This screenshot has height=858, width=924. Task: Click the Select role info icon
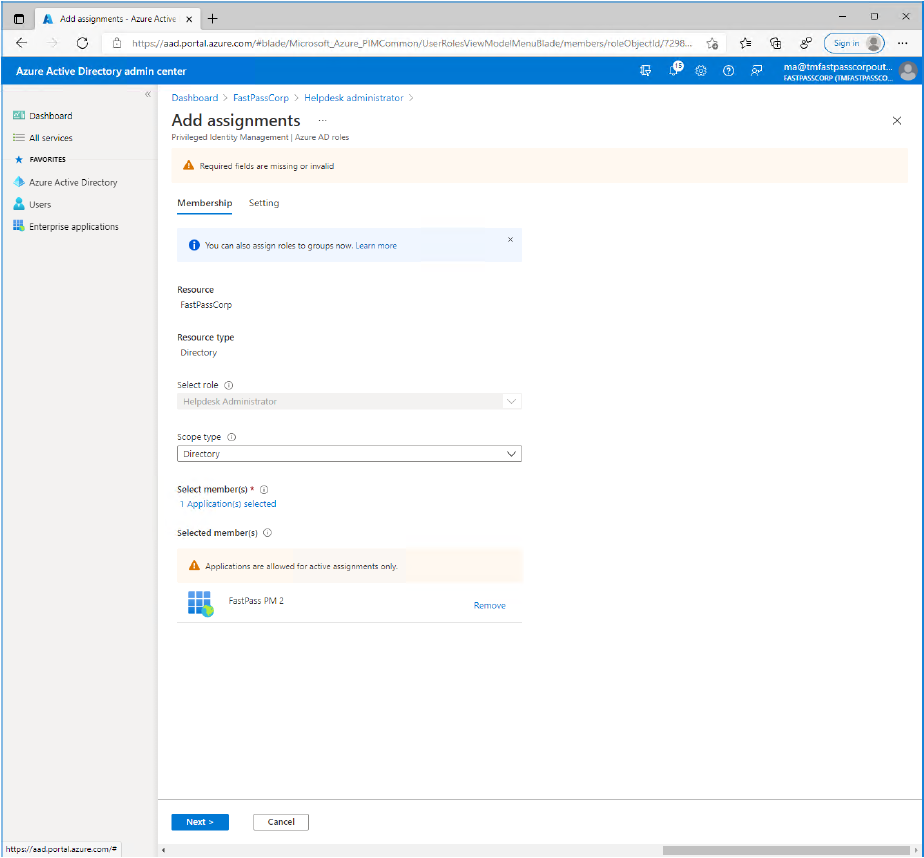click(229, 385)
